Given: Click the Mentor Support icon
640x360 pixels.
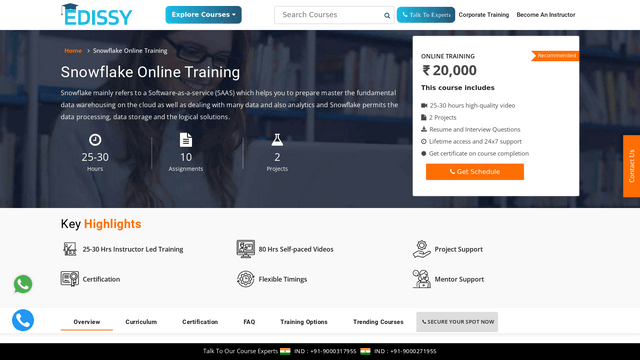Looking at the screenshot, I should click(421, 279).
